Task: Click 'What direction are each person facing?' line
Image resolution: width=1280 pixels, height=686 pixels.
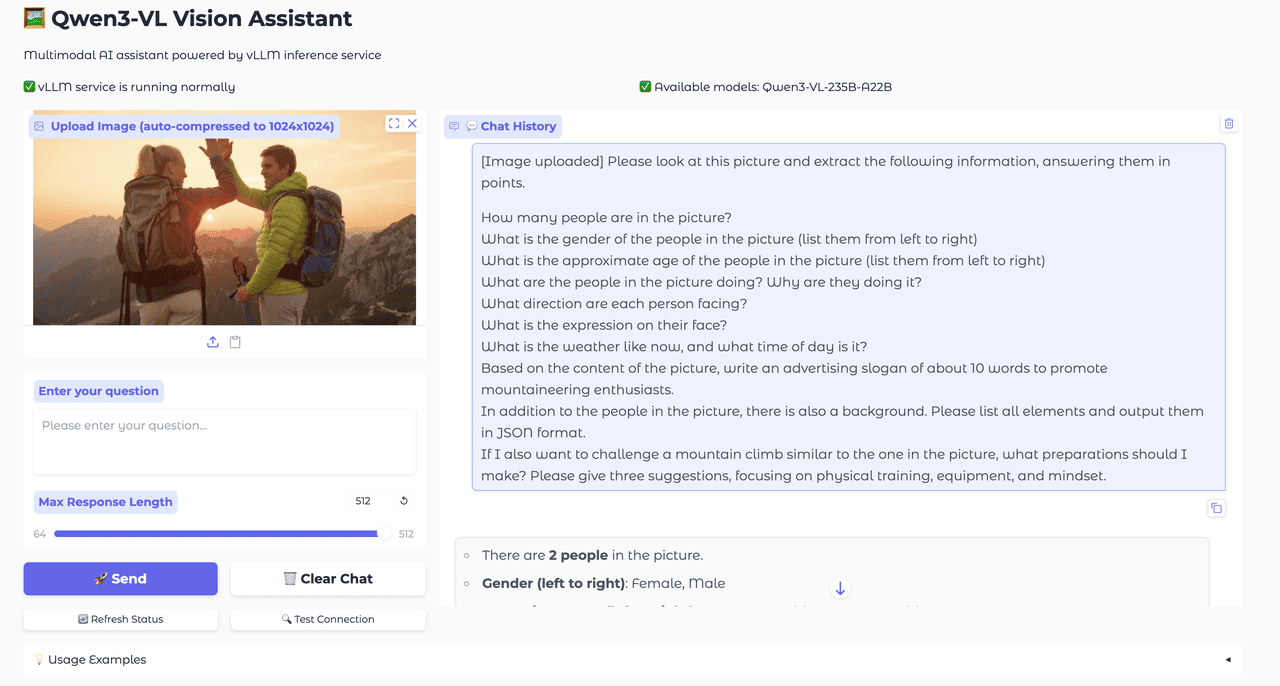Action: [614, 303]
